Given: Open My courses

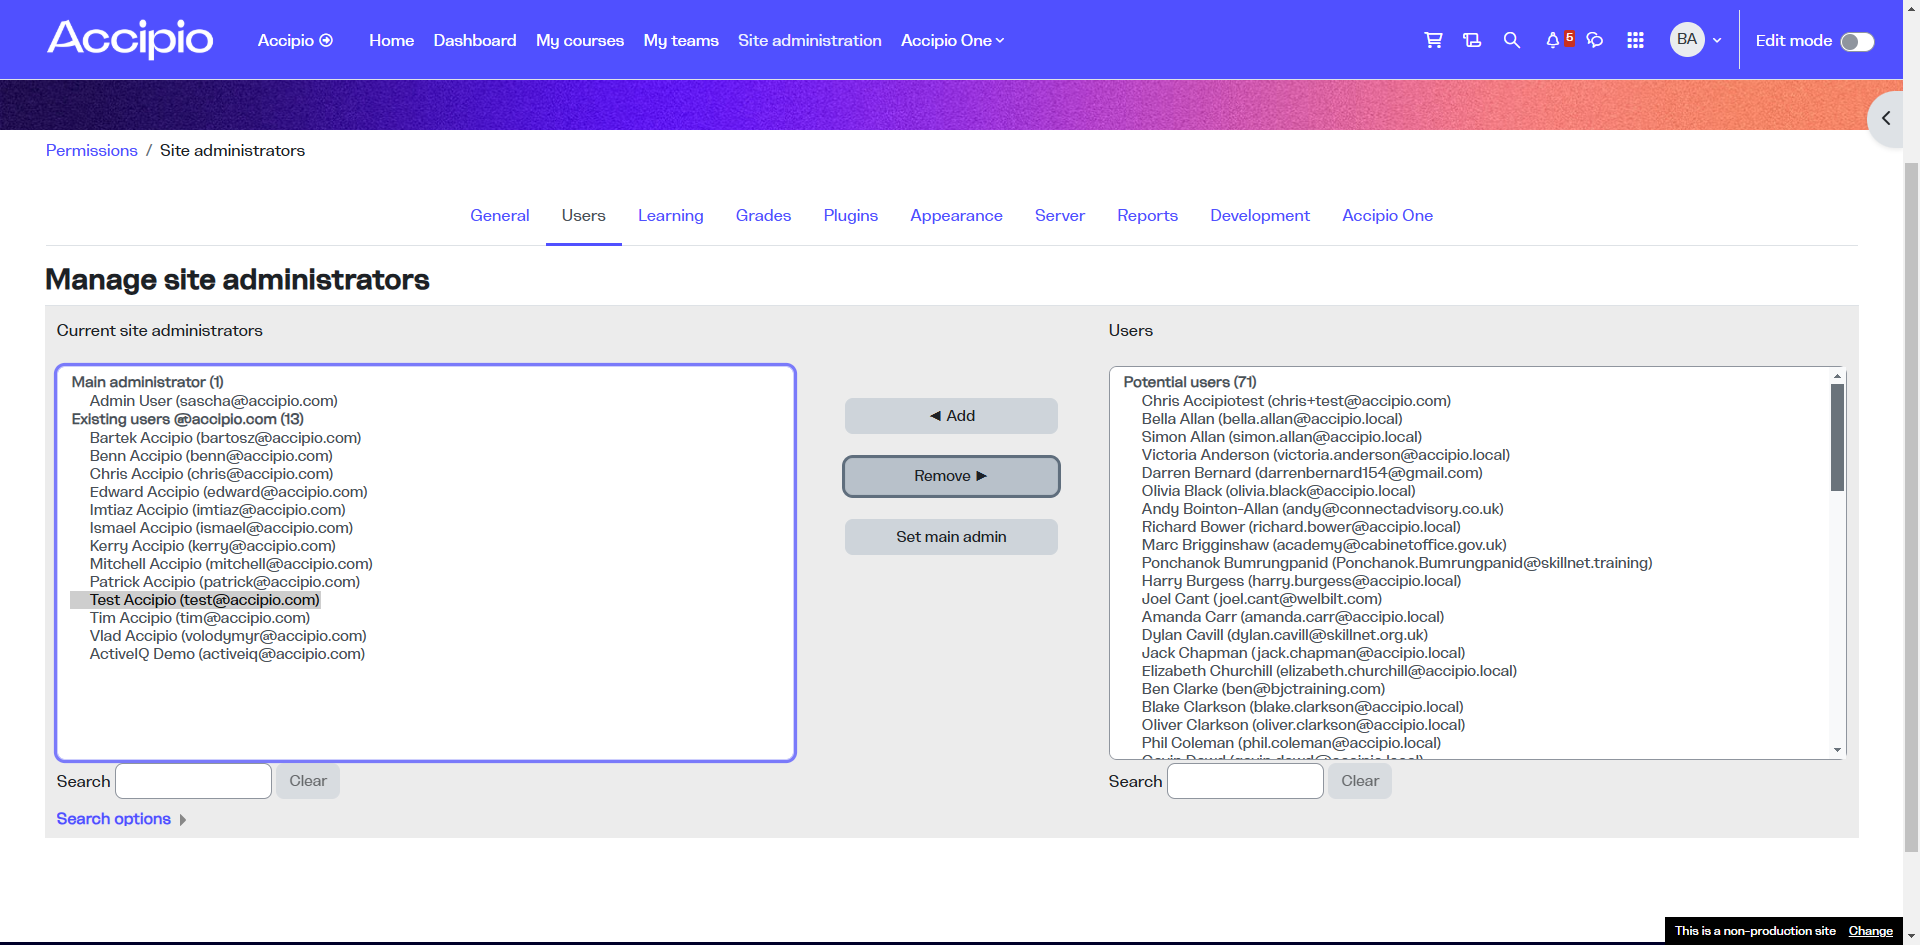Looking at the screenshot, I should (x=580, y=40).
